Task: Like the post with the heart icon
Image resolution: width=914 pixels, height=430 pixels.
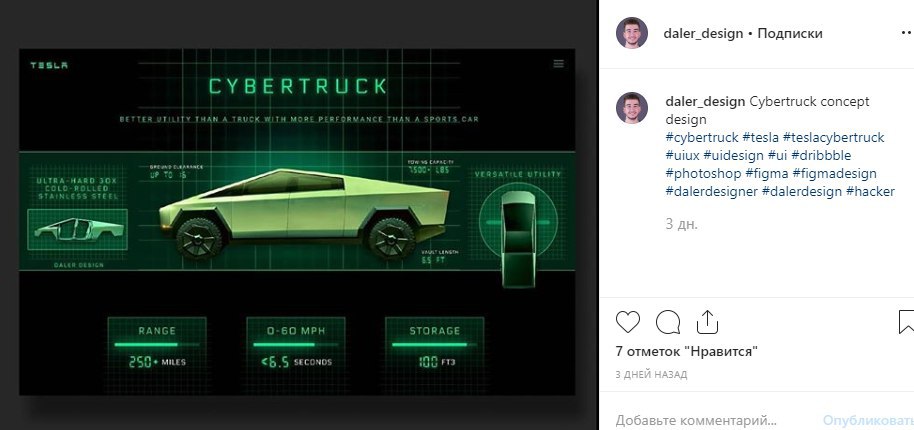Action: [628, 322]
